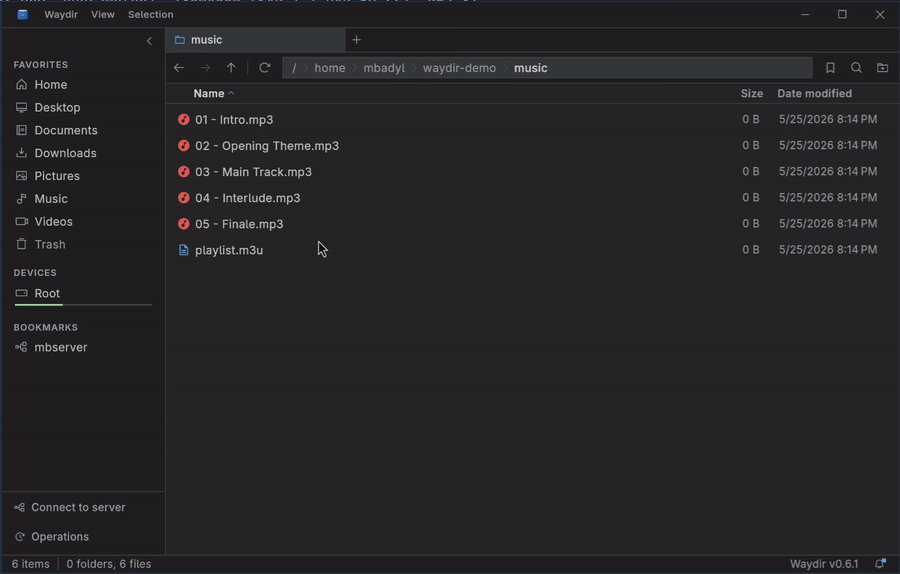
Task: Jump to mbadyl in the breadcrumb
Action: coord(384,68)
